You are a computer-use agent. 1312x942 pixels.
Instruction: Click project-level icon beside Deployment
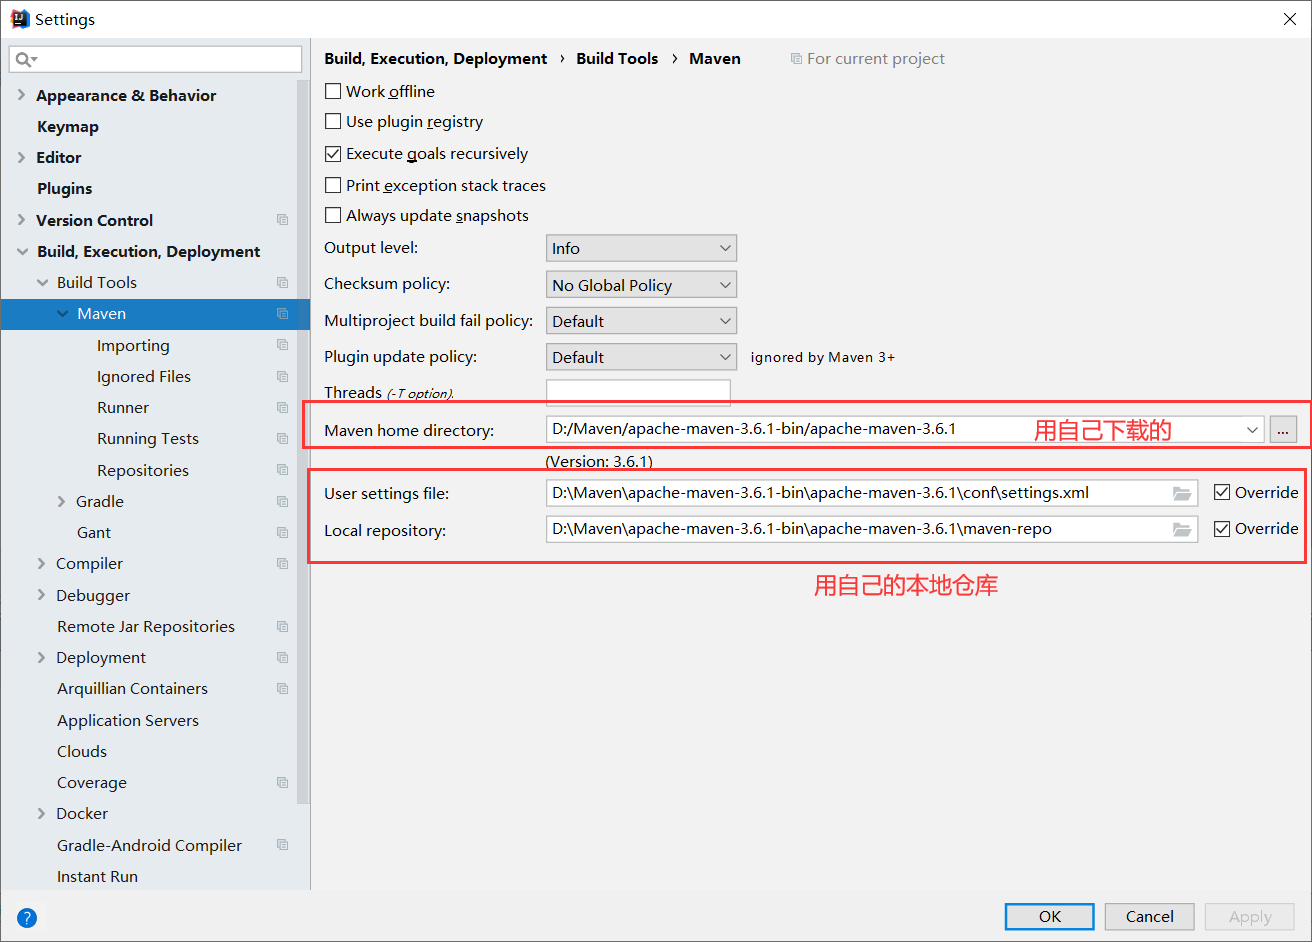[283, 658]
